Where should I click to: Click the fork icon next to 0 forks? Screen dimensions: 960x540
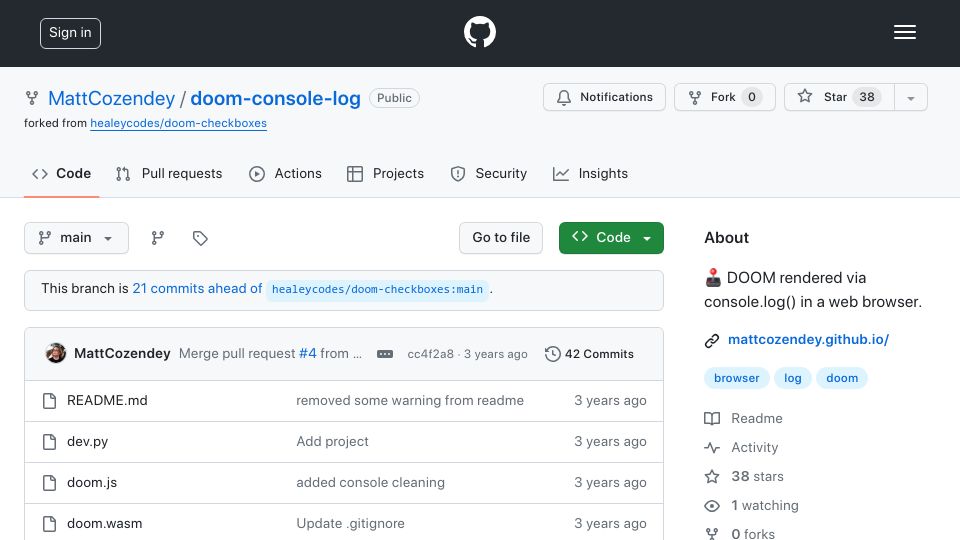tap(711, 534)
